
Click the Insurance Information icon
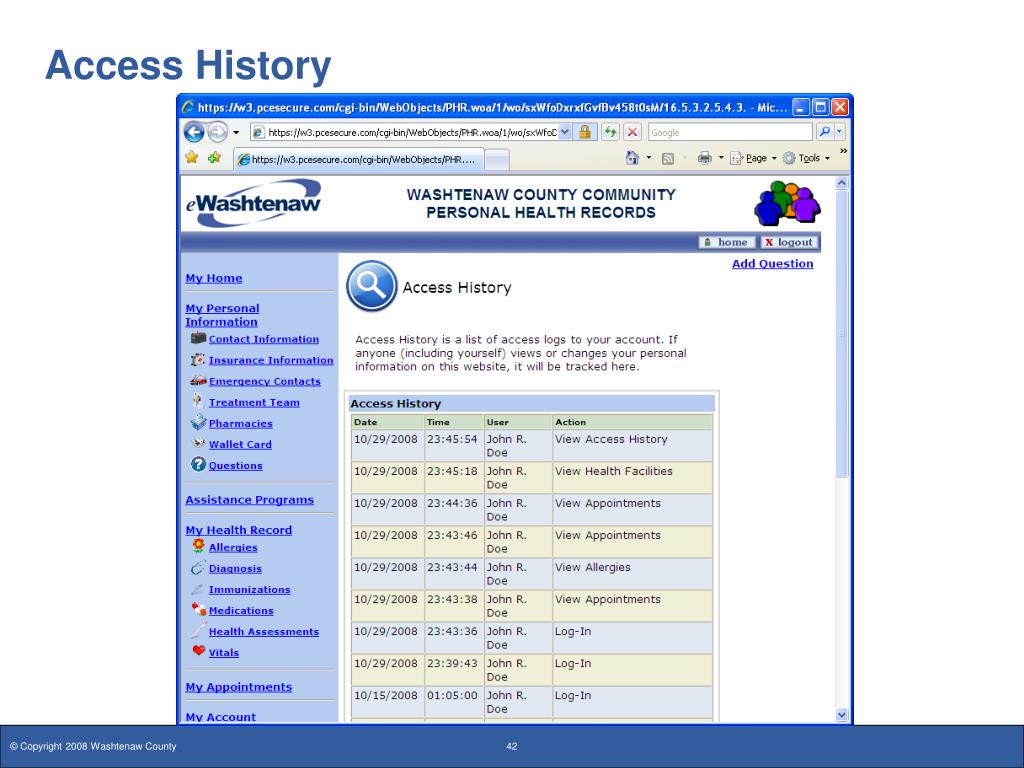(x=198, y=359)
